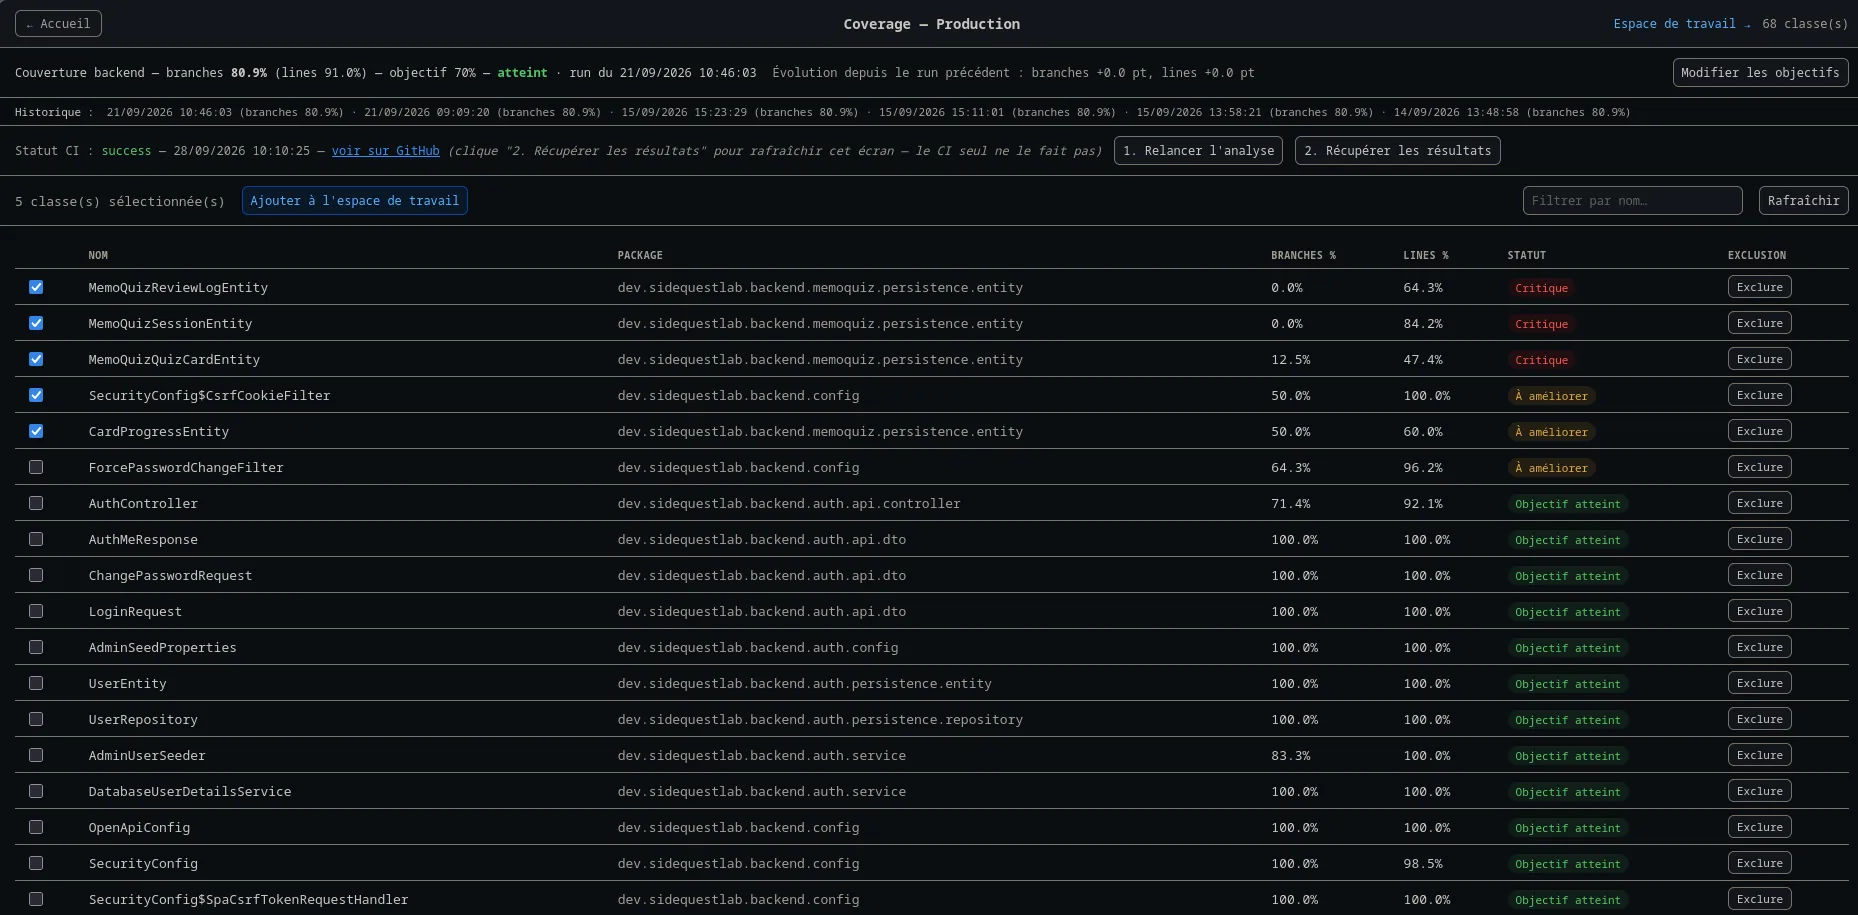Exclude the AdminSeedProperties class
This screenshot has width=1858, height=915.
point(1759,647)
